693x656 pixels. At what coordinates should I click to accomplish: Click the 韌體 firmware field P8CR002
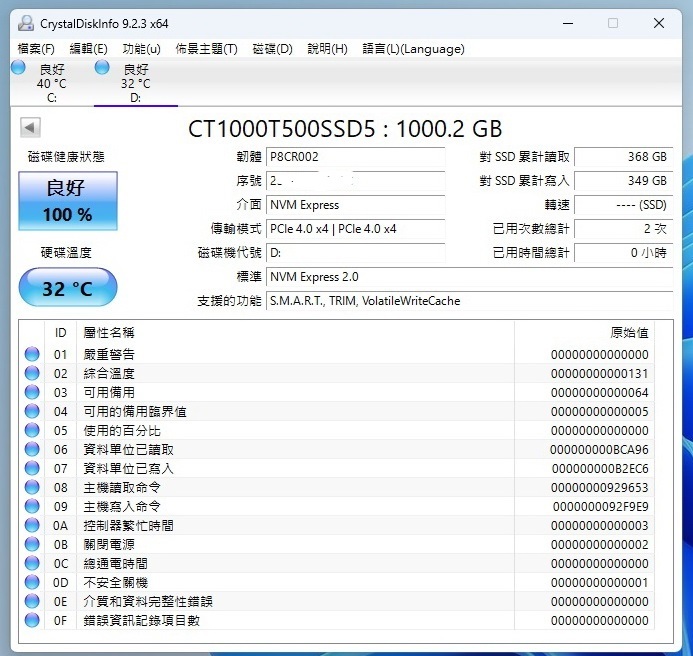[355, 157]
